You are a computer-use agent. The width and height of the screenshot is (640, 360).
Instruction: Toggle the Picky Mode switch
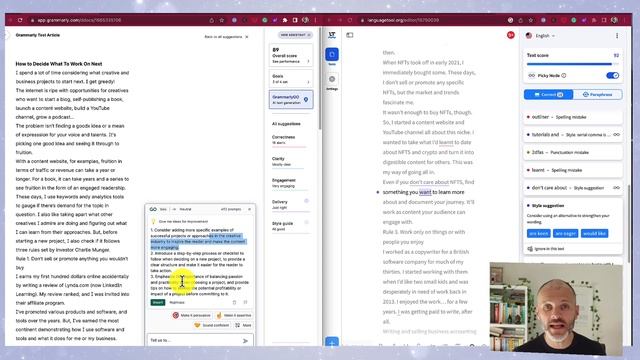pyautogui.click(x=612, y=76)
